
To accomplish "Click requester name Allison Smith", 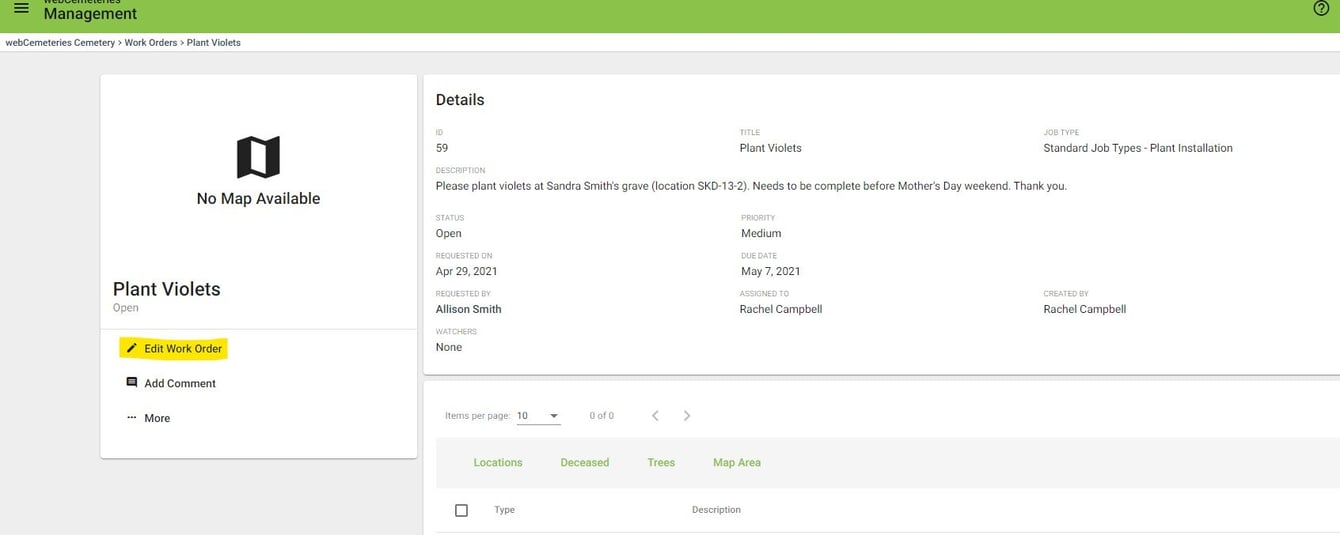I will click(469, 309).
